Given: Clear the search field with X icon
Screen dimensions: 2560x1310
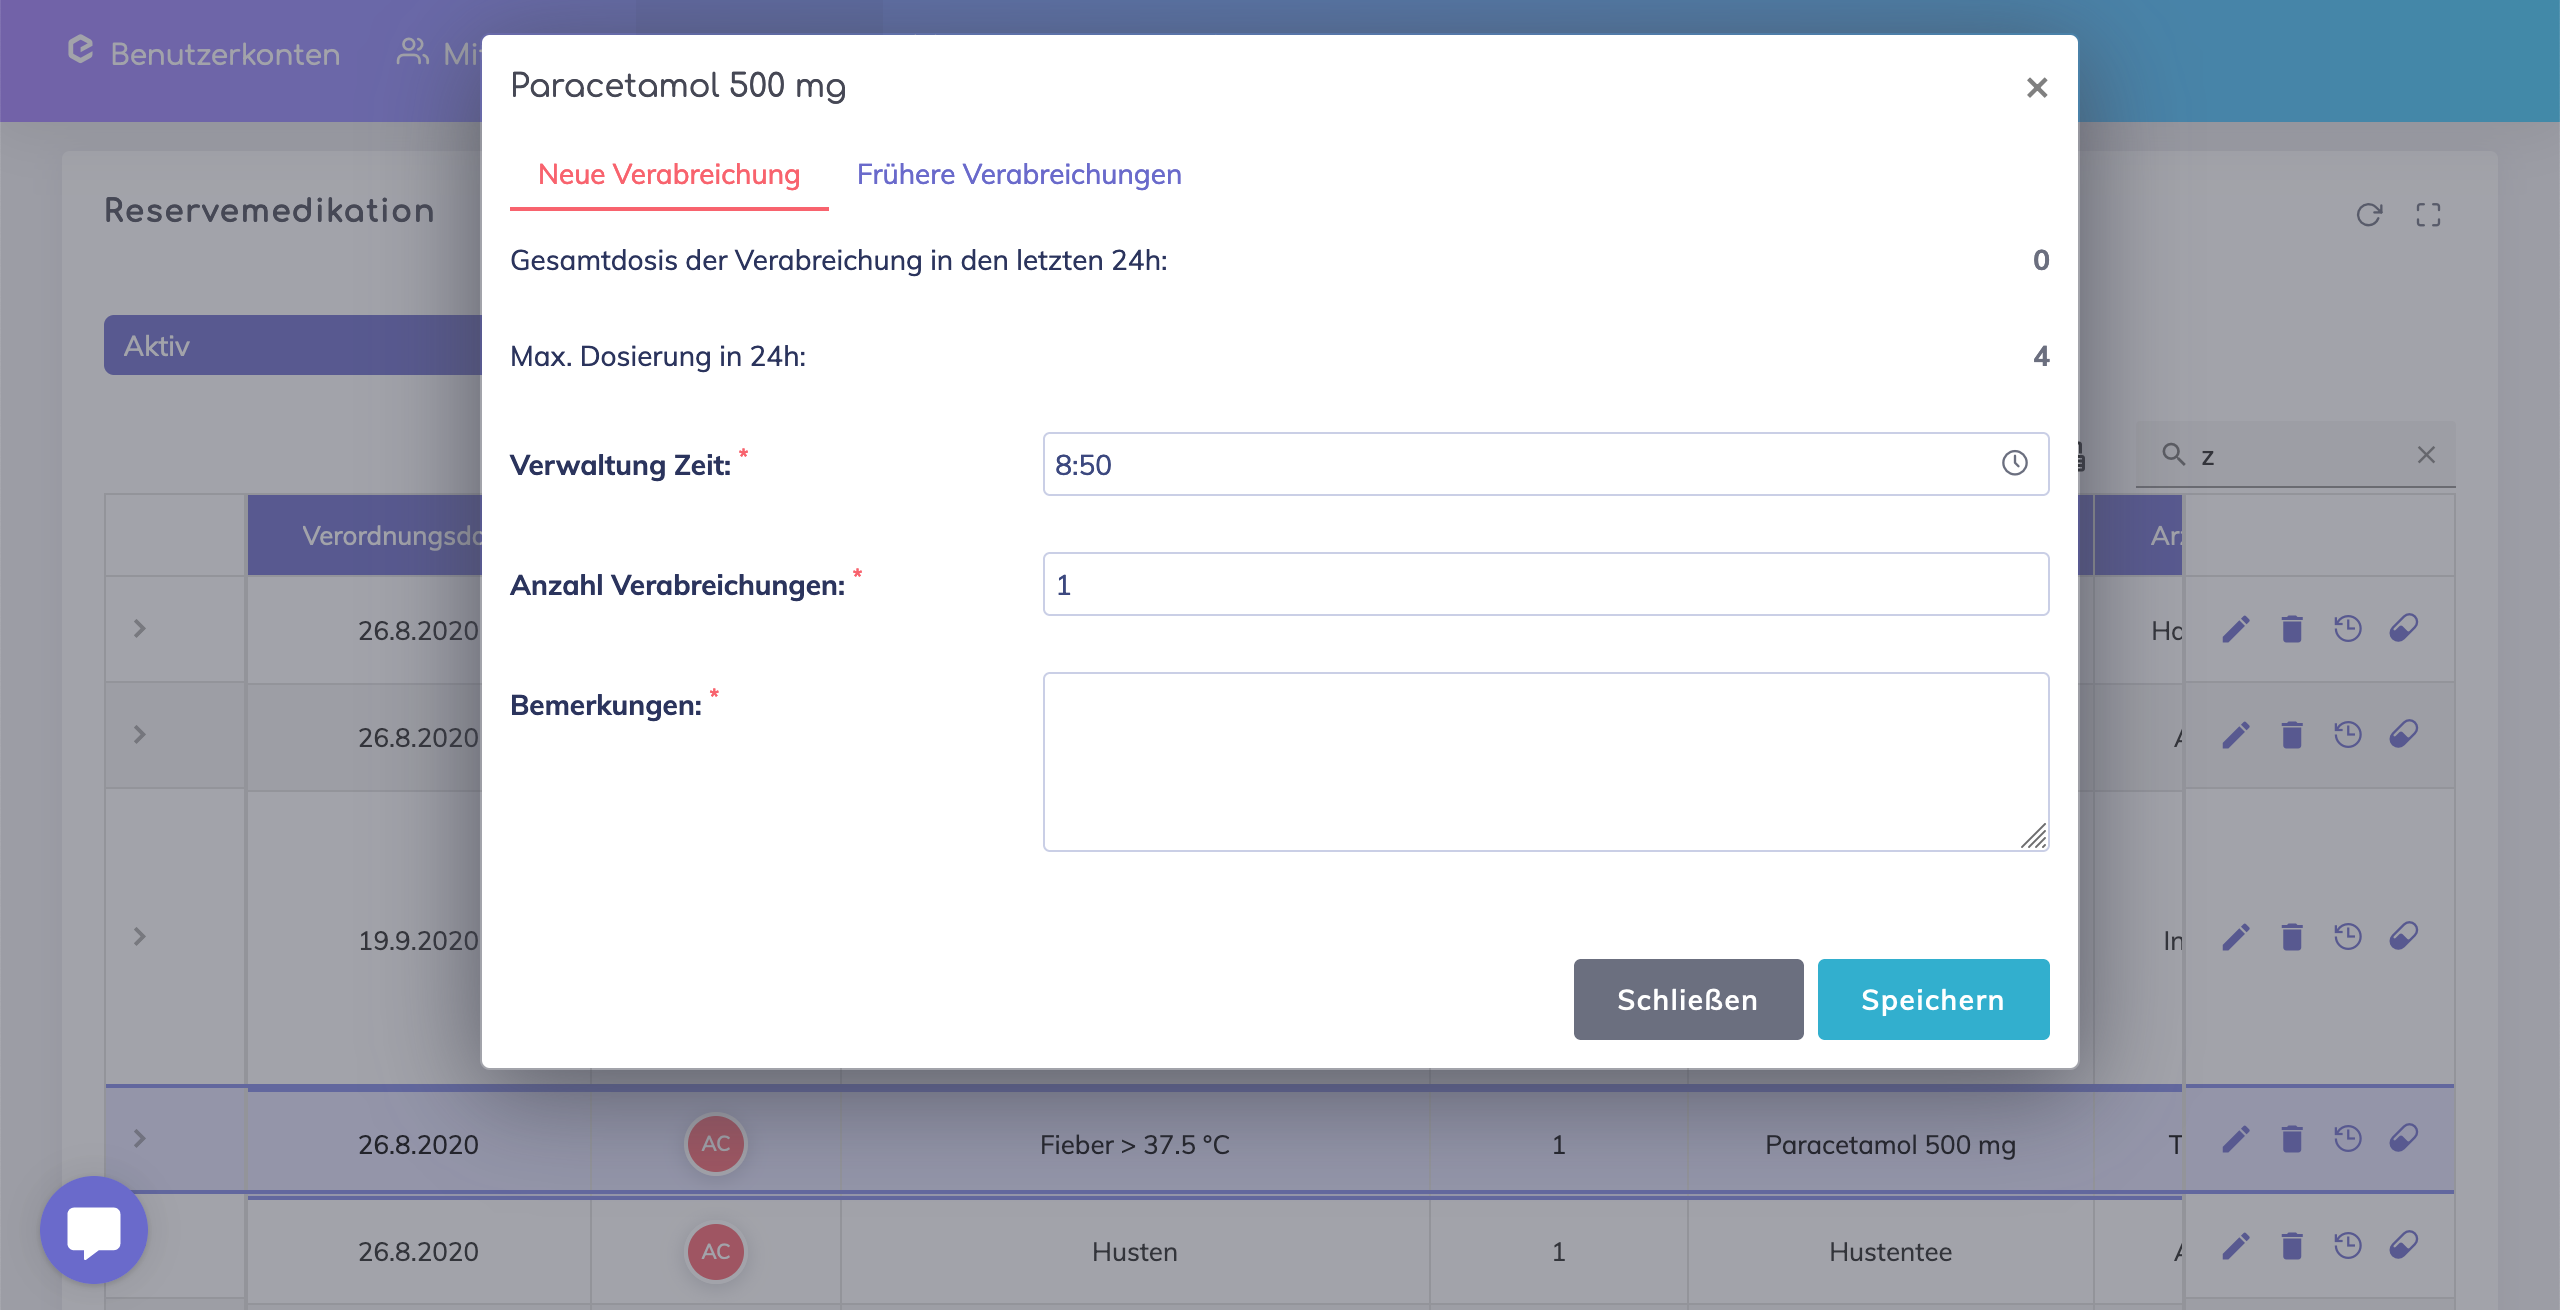Looking at the screenshot, I should (x=2426, y=455).
